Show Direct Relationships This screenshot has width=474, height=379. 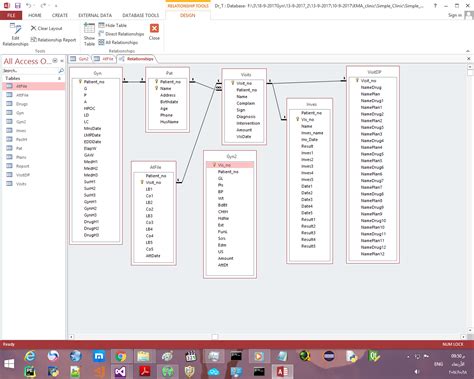pyautogui.click(x=121, y=34)
